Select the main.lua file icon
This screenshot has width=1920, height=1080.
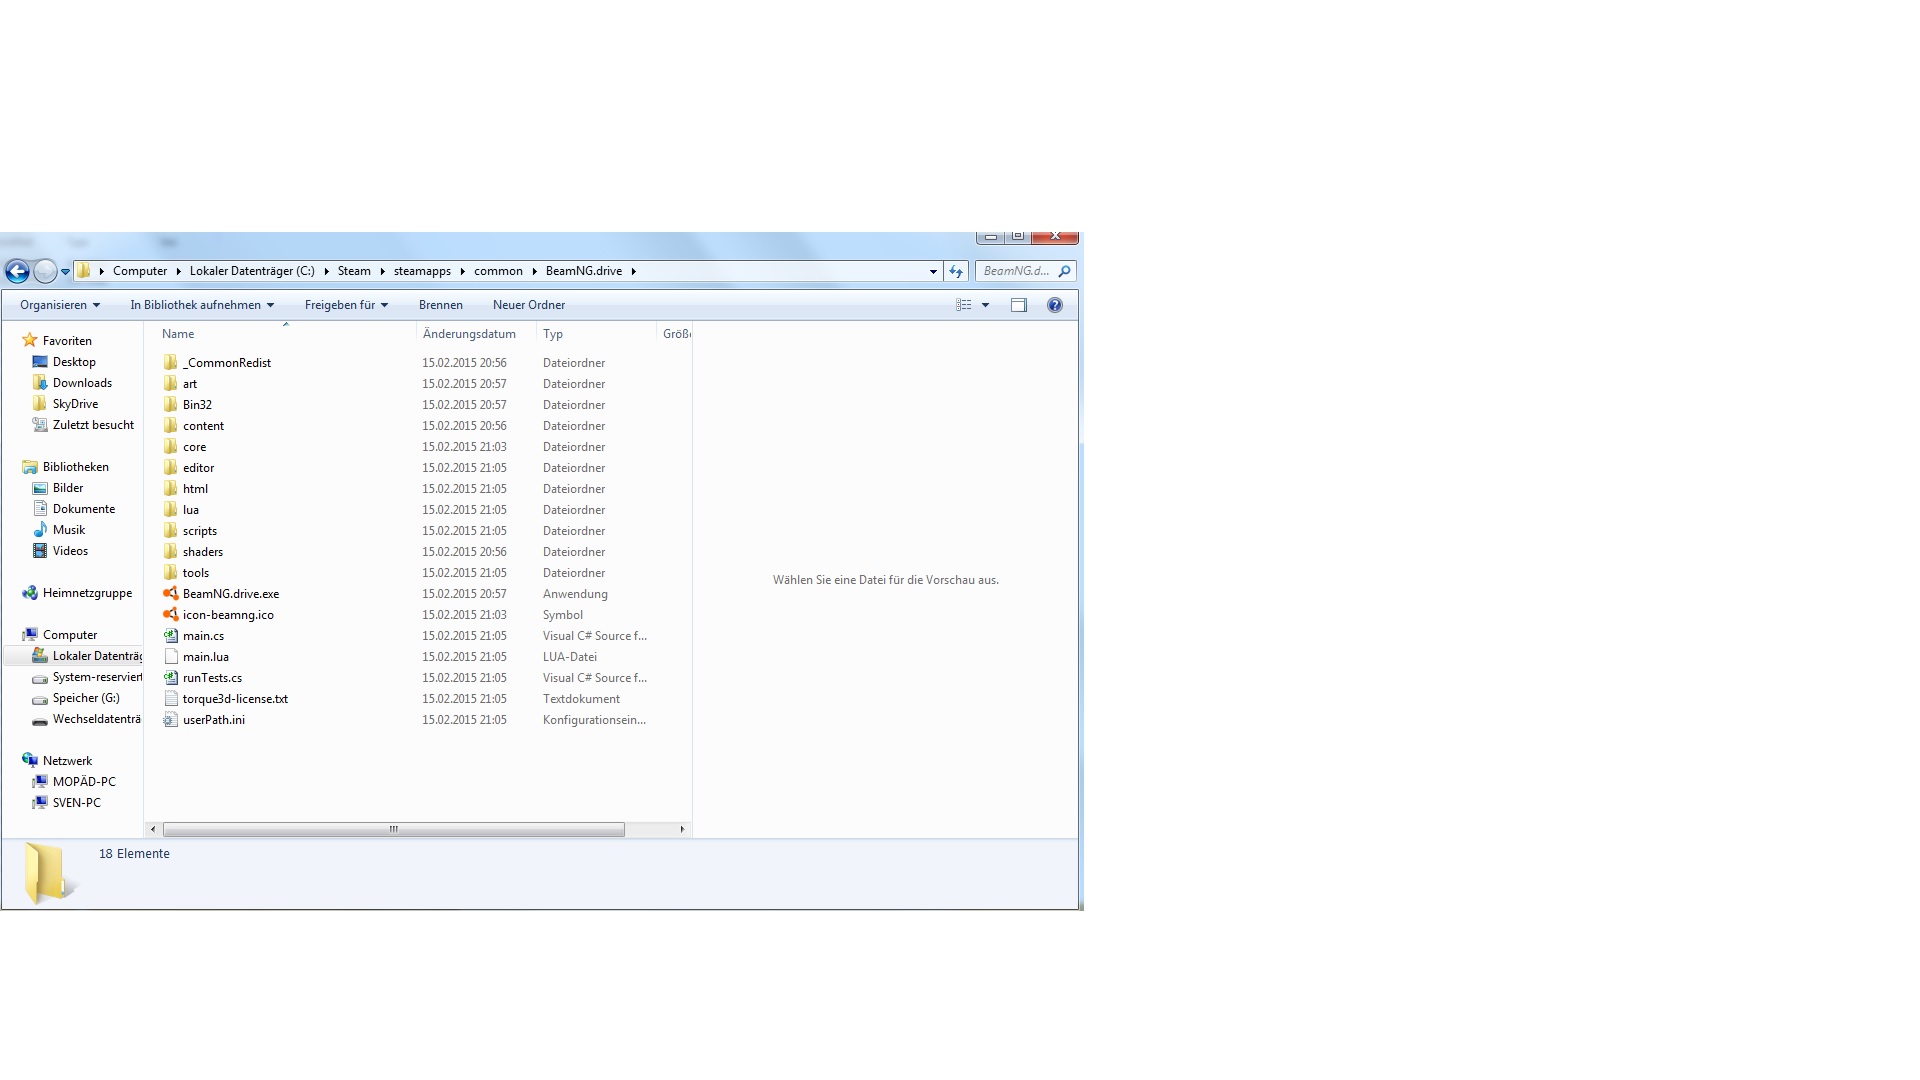(x=170, y=656)
